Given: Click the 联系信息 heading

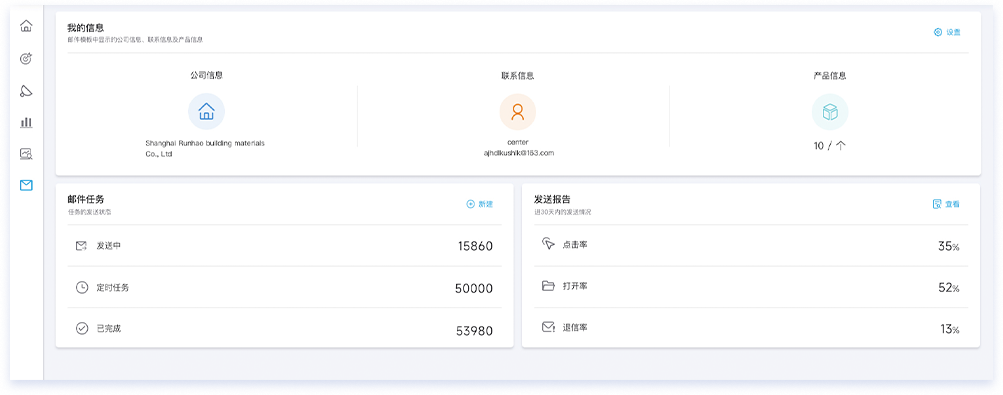Looking at the screenshot, I should click(x=517, y=75).
